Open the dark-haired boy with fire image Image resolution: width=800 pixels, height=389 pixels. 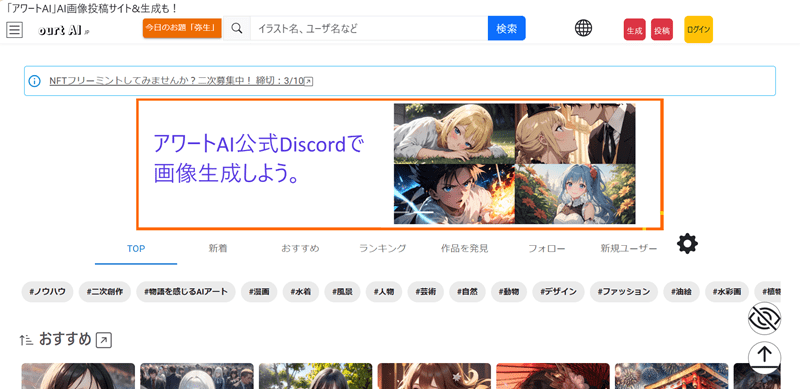click(454, 194)
